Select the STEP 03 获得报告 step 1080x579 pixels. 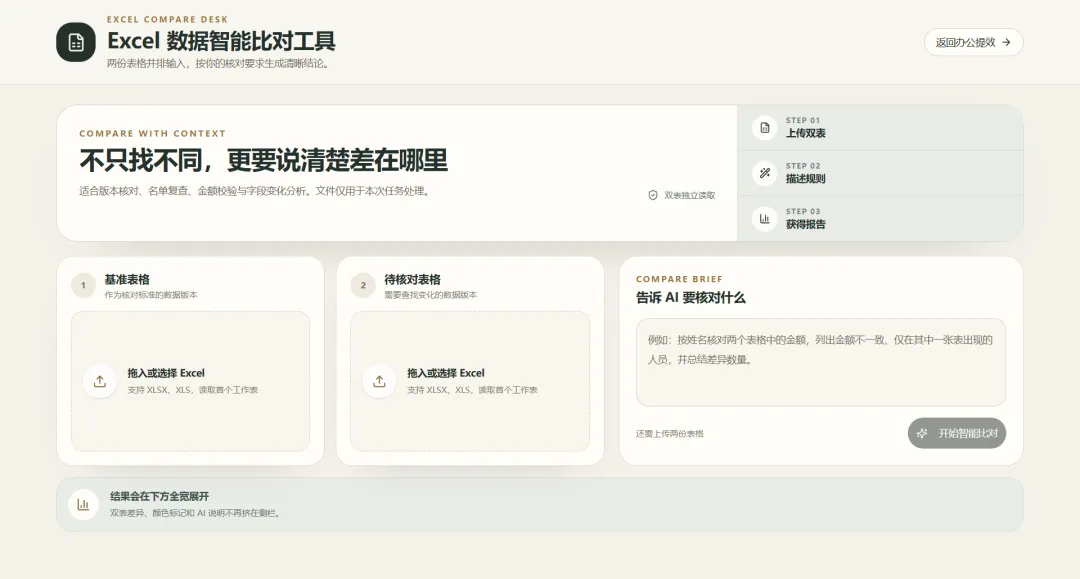coord(880,218)
